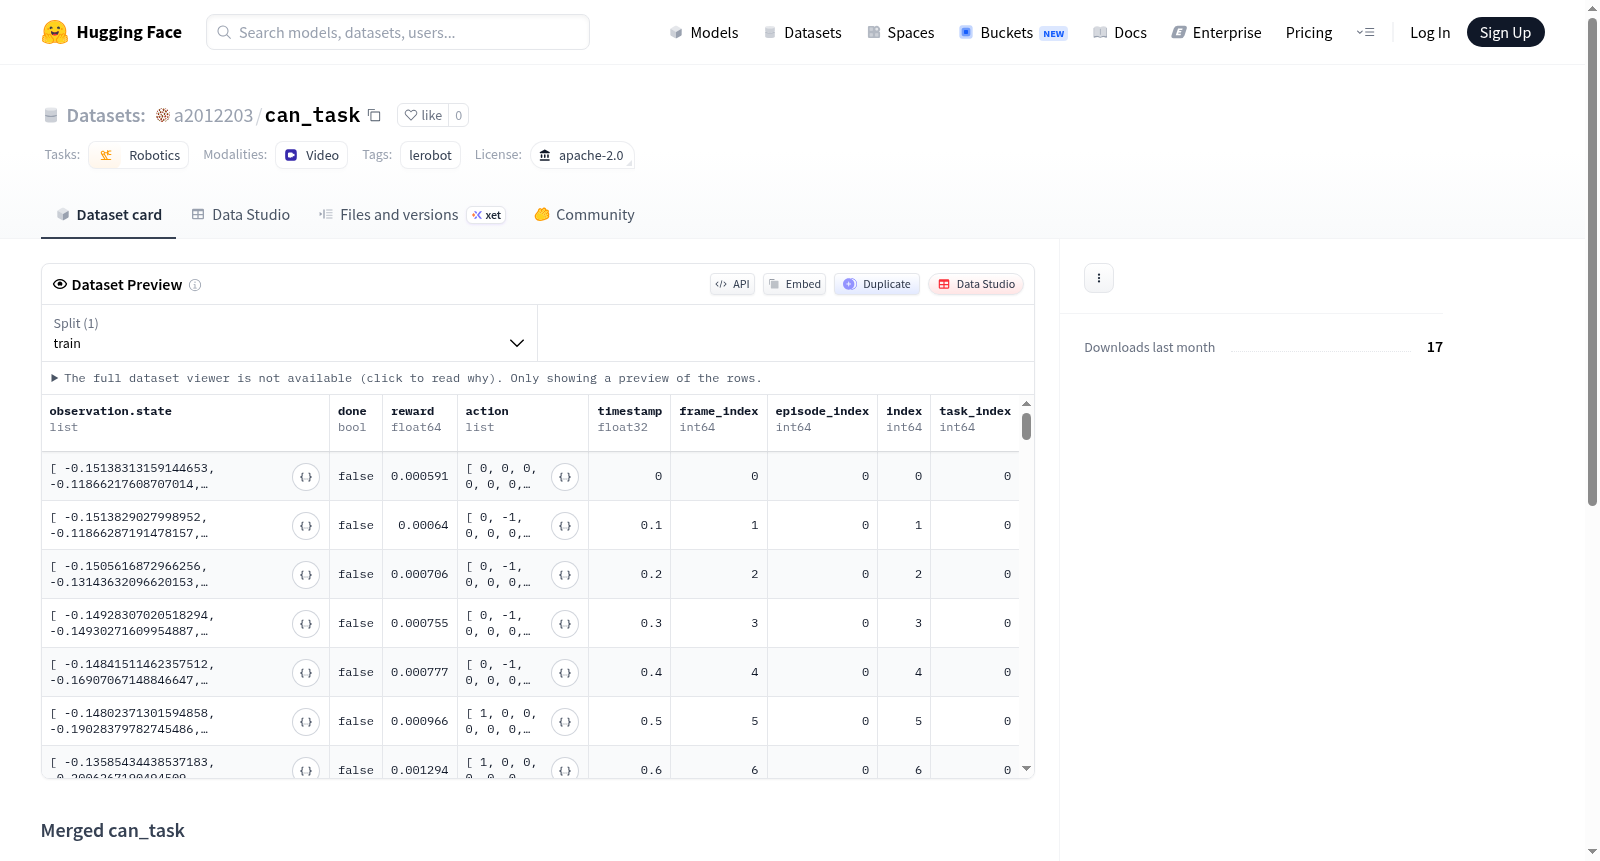The width and height of the screenshot is (1600, 861).
Task: Expand JSON for observation.state row with timestamp 0.4
Action: [x=306, y=673]
